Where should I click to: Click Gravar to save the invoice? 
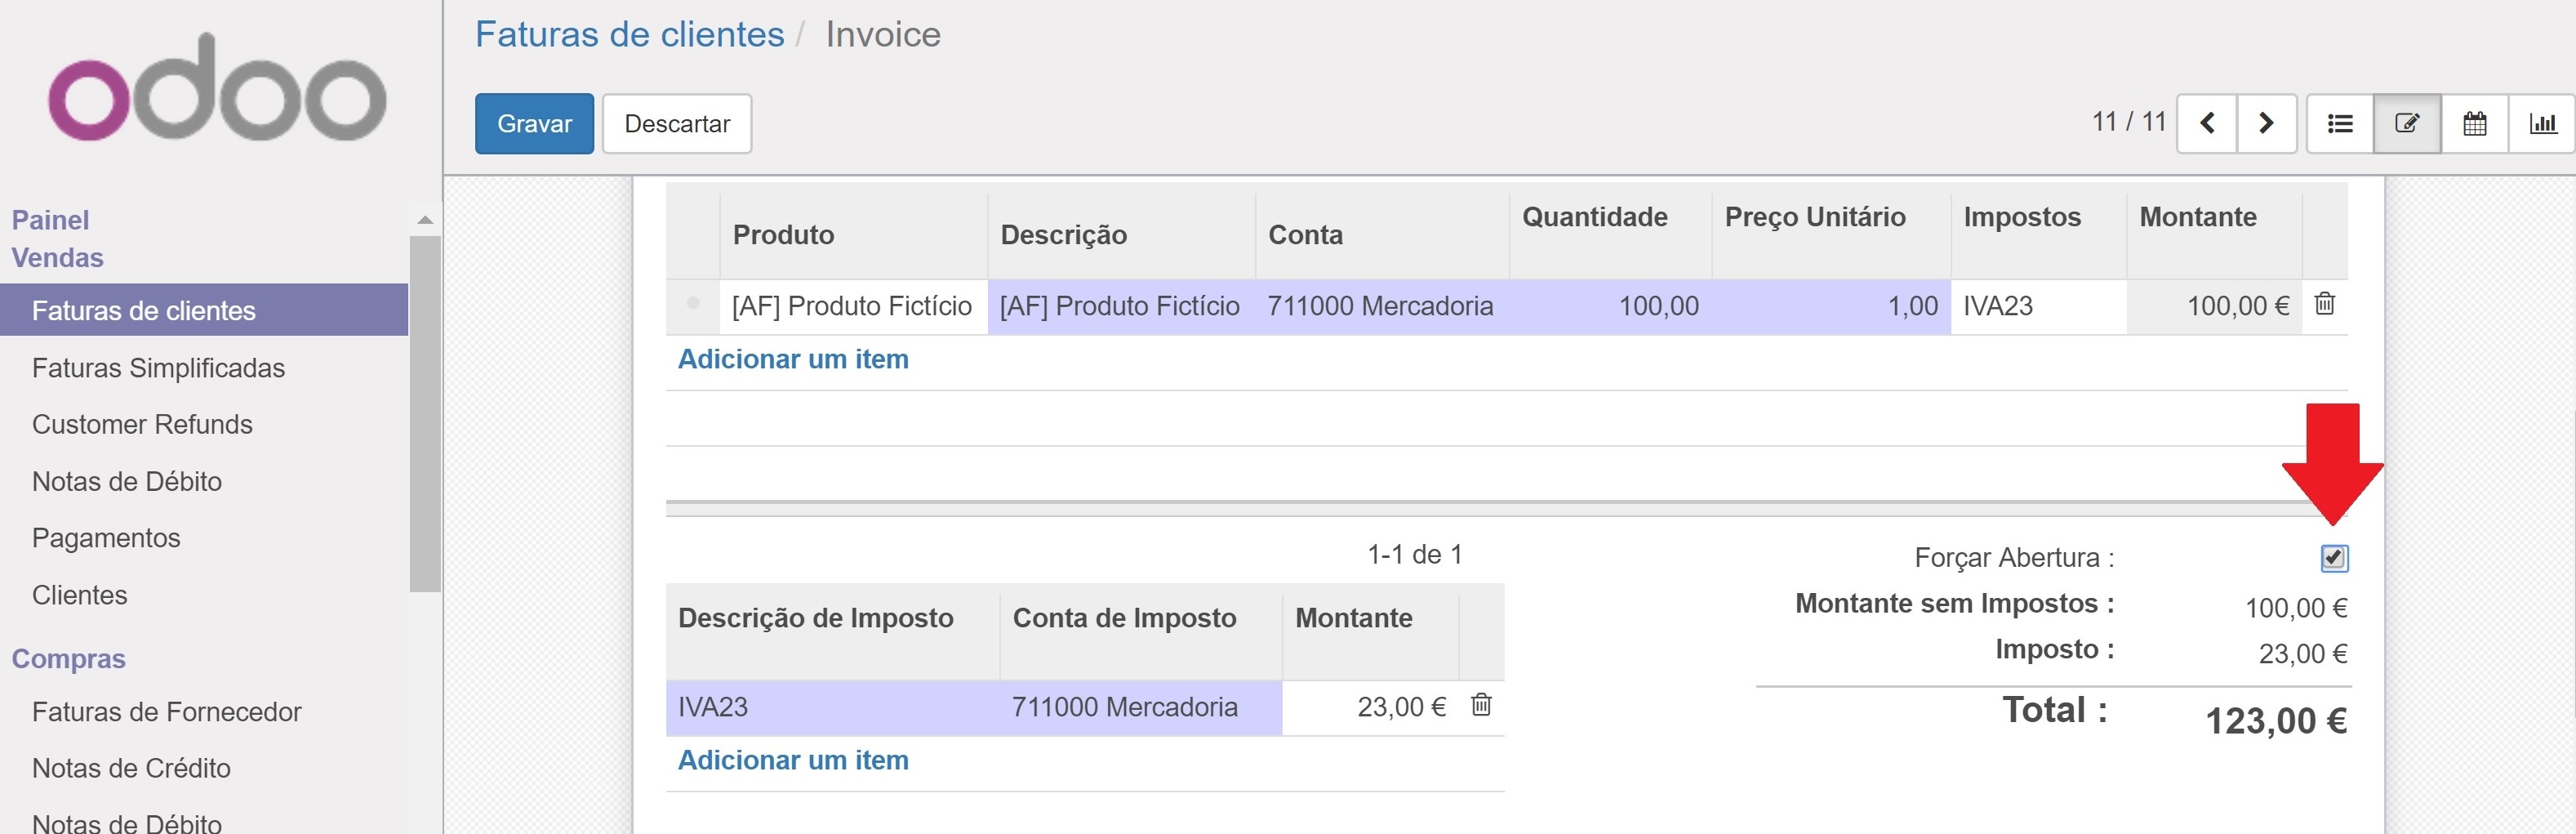(x=534, y=124)
